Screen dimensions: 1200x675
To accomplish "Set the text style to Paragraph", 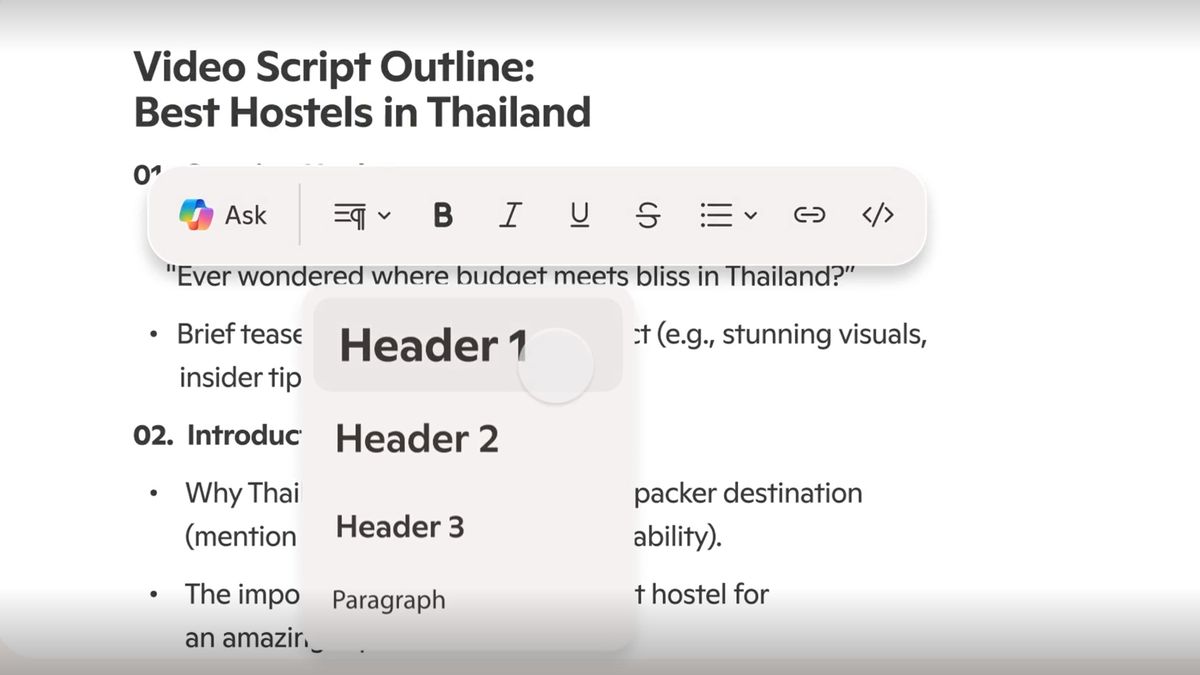I will (x=388, y=600).
